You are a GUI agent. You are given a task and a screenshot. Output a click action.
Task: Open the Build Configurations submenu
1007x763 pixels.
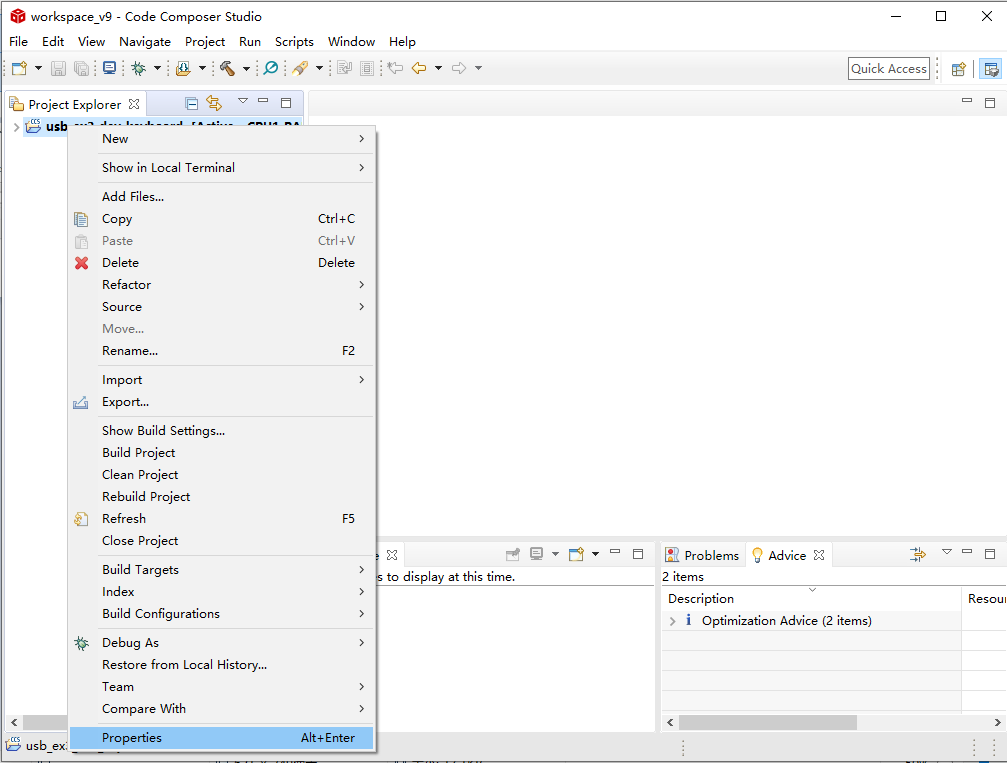(222, 614)
